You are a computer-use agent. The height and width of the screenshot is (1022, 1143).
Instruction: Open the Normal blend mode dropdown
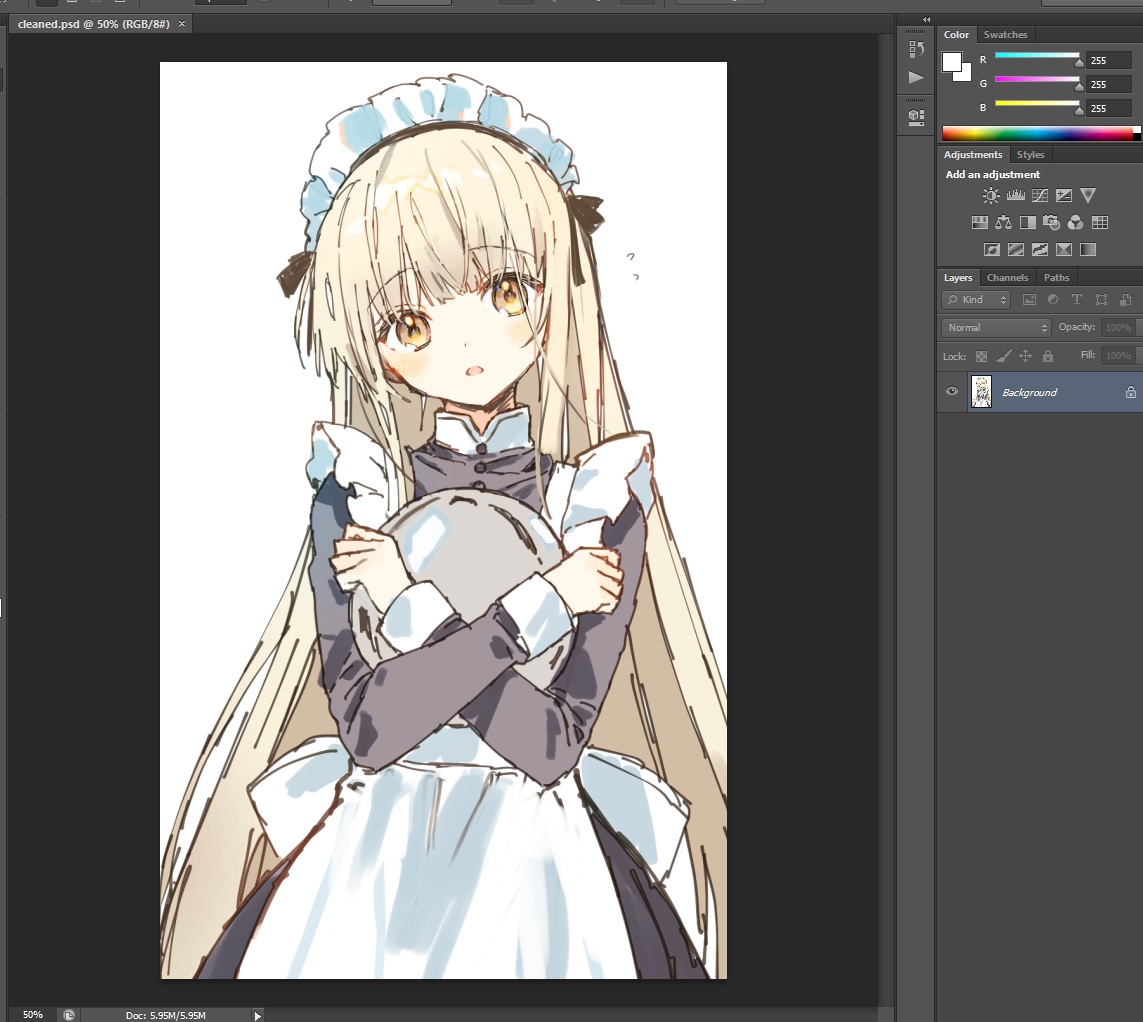click(996, 327)
